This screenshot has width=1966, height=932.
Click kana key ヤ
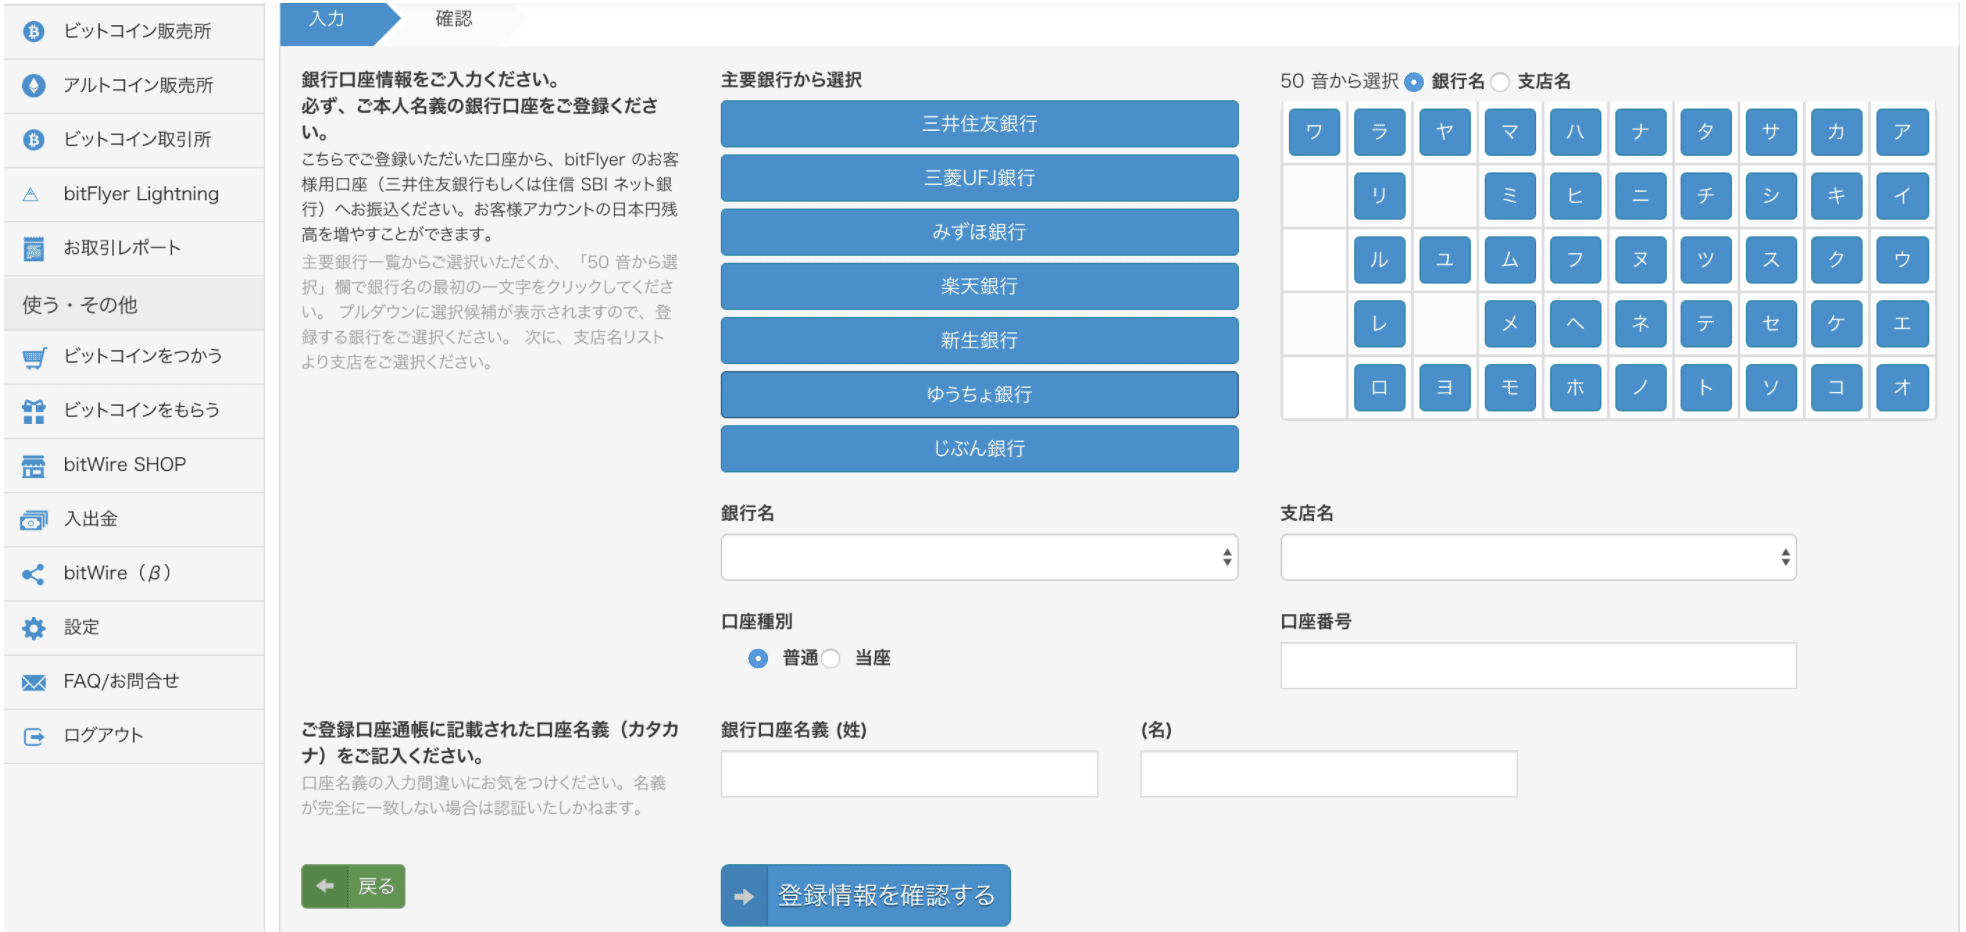(x=1444, y=132)
